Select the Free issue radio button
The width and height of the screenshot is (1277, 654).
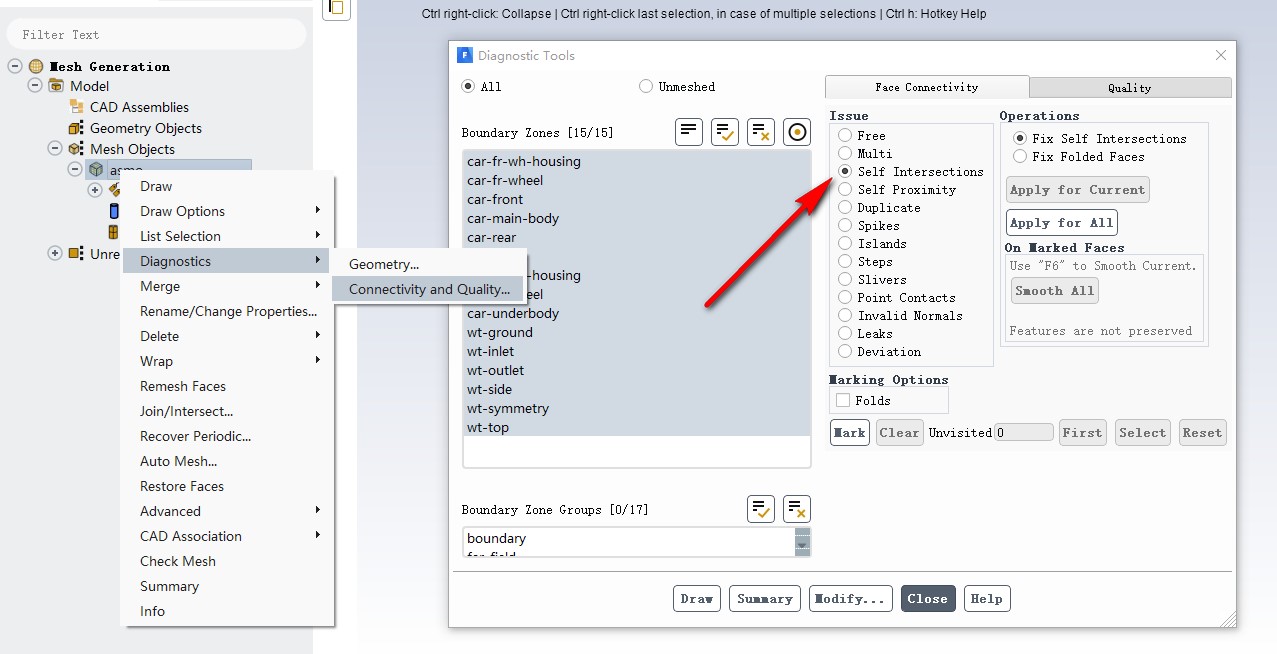click(x=845, y=136)
